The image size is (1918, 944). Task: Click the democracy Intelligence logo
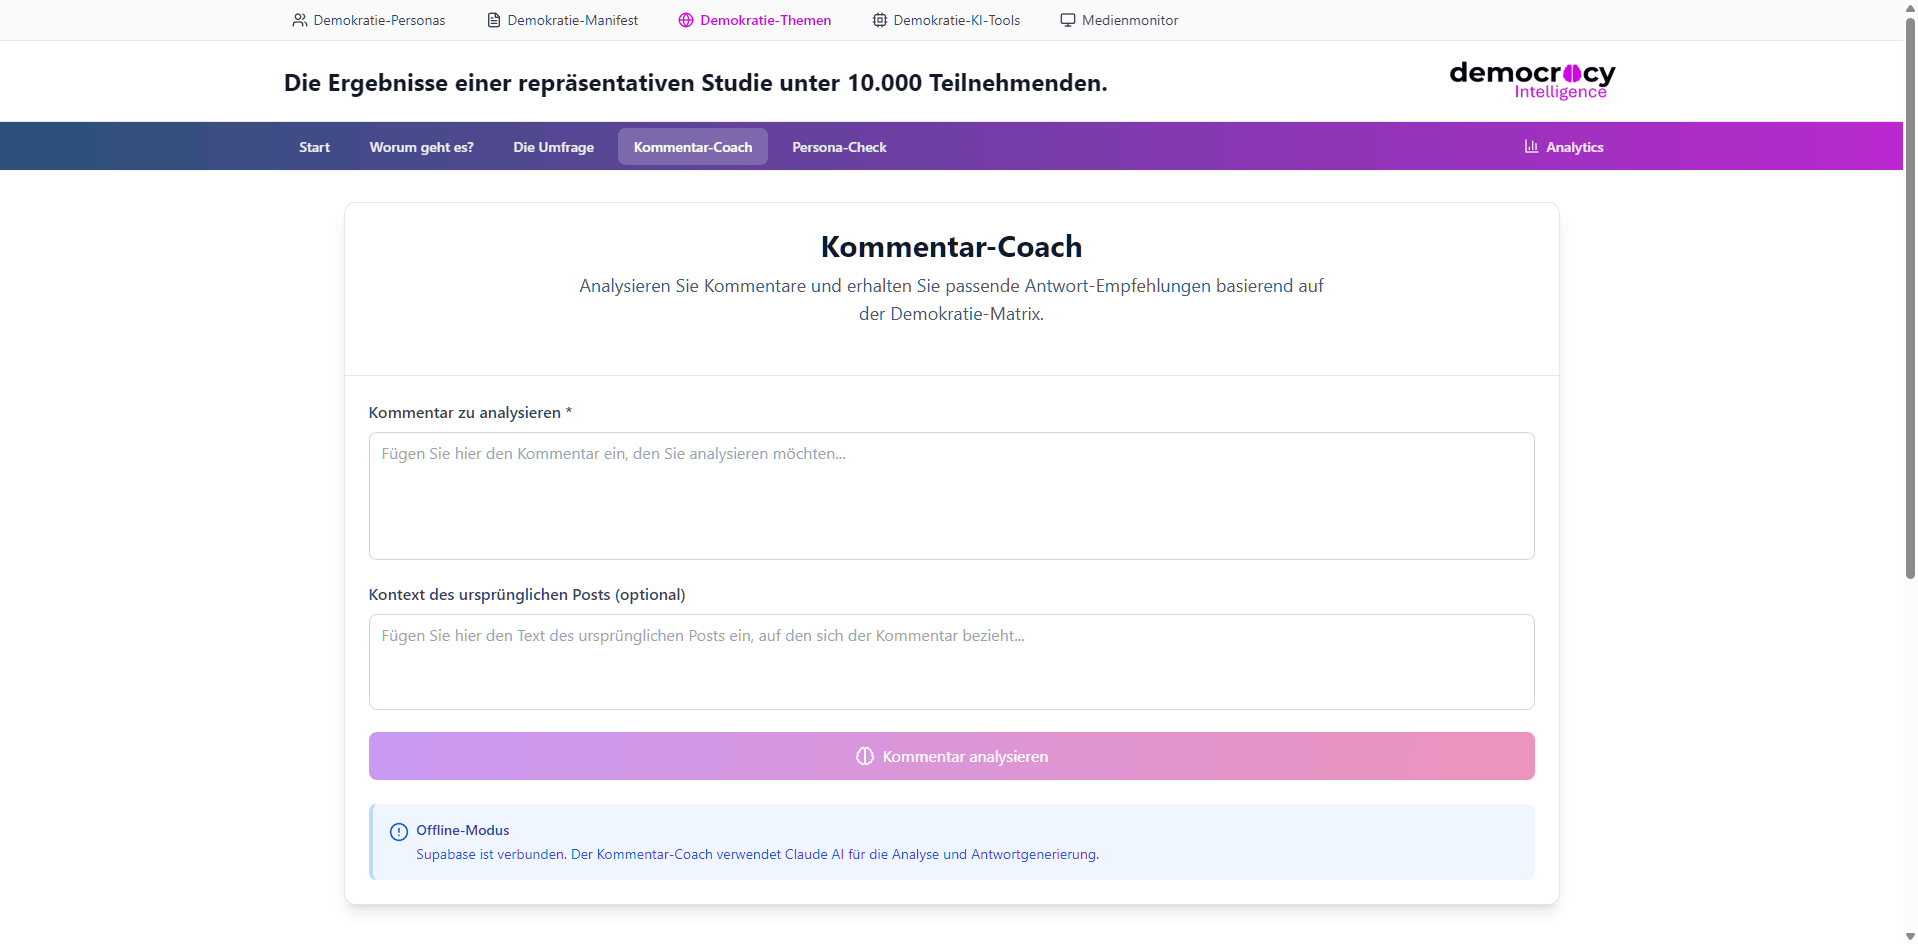[x=1532, y=80]
